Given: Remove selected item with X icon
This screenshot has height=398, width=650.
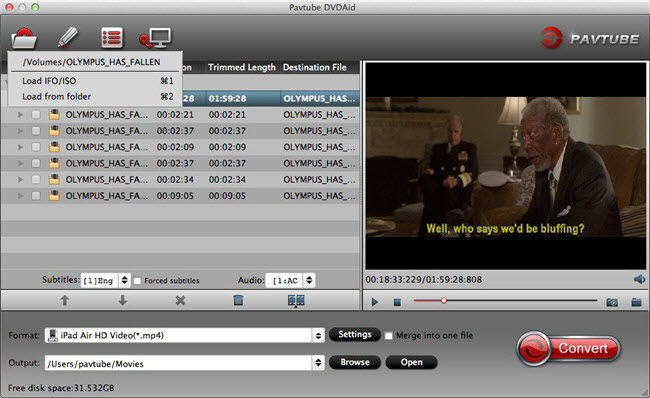Looking at the screenshot, I should tap(180, 300).
